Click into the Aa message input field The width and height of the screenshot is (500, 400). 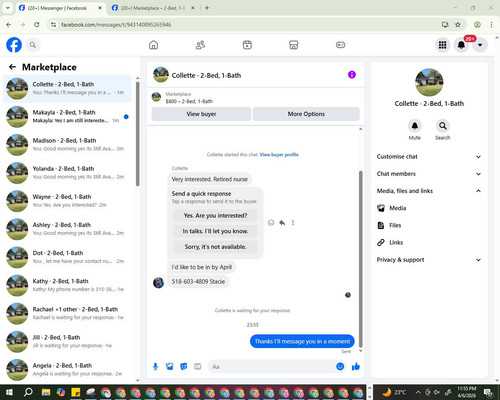[272, 367]
